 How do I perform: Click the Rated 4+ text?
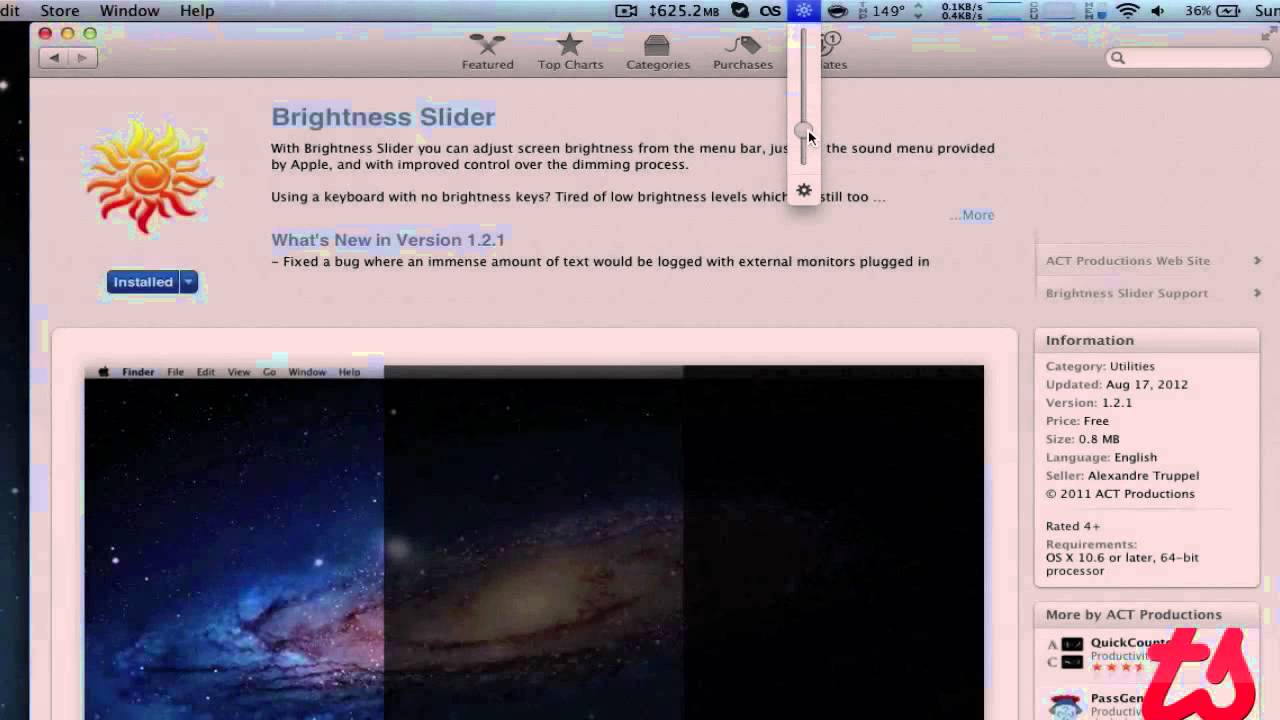[1073, 526]
